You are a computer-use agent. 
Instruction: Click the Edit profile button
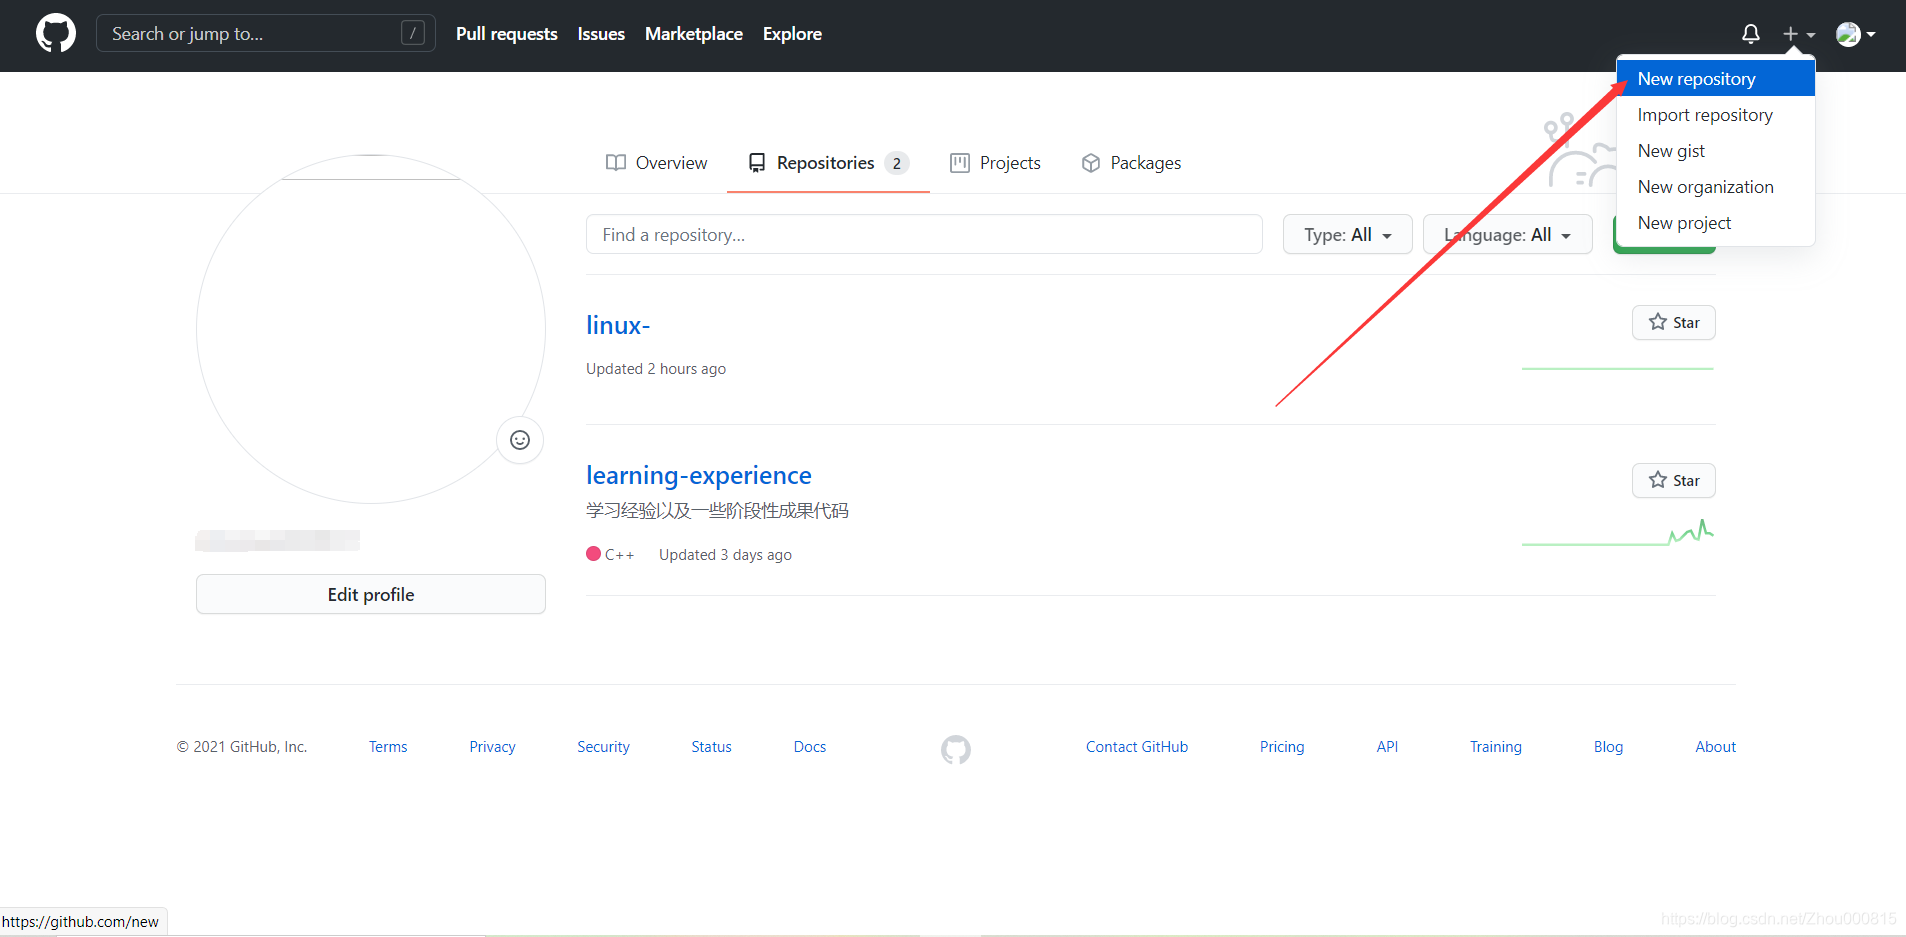[x=371, y=595]
